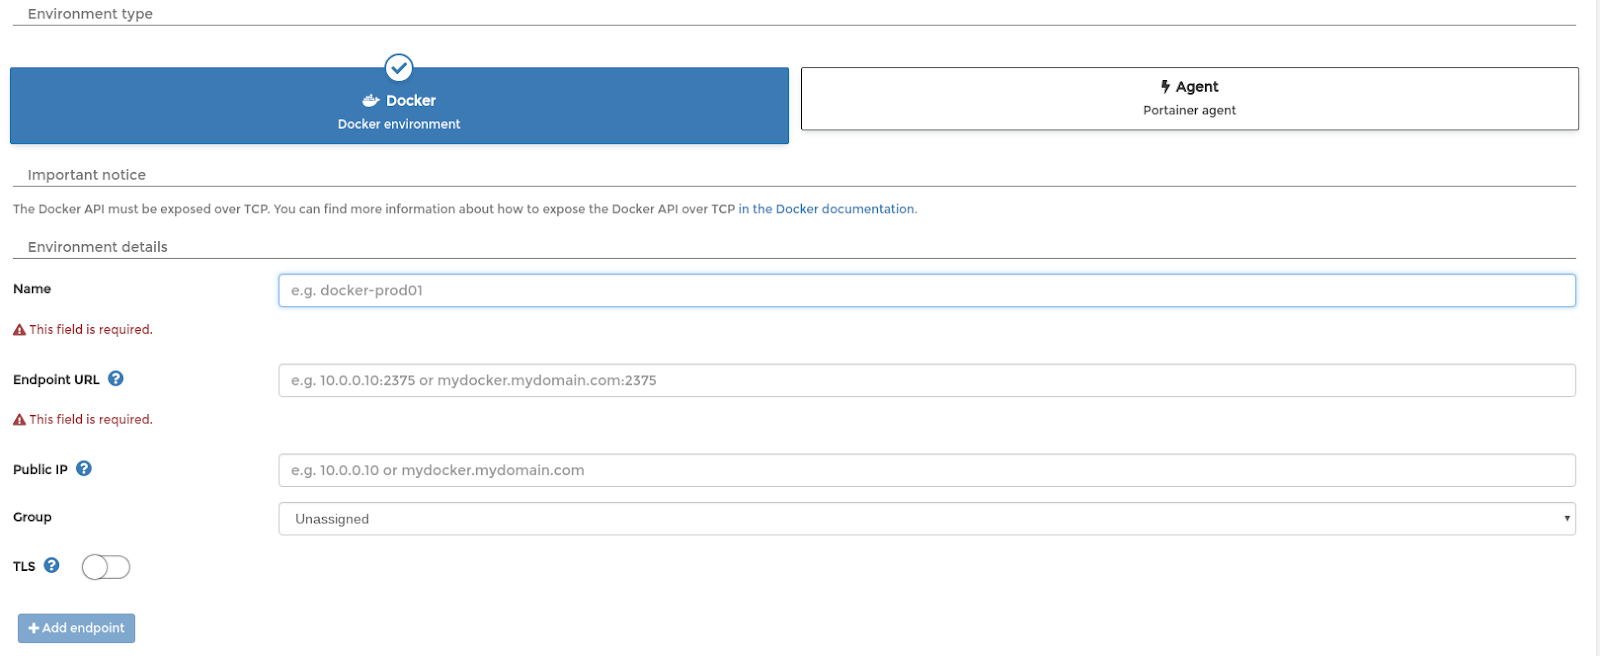This screenshot has width=1600, height=656.
Task: Click the TLS label
Action: (x=24, y=567)
